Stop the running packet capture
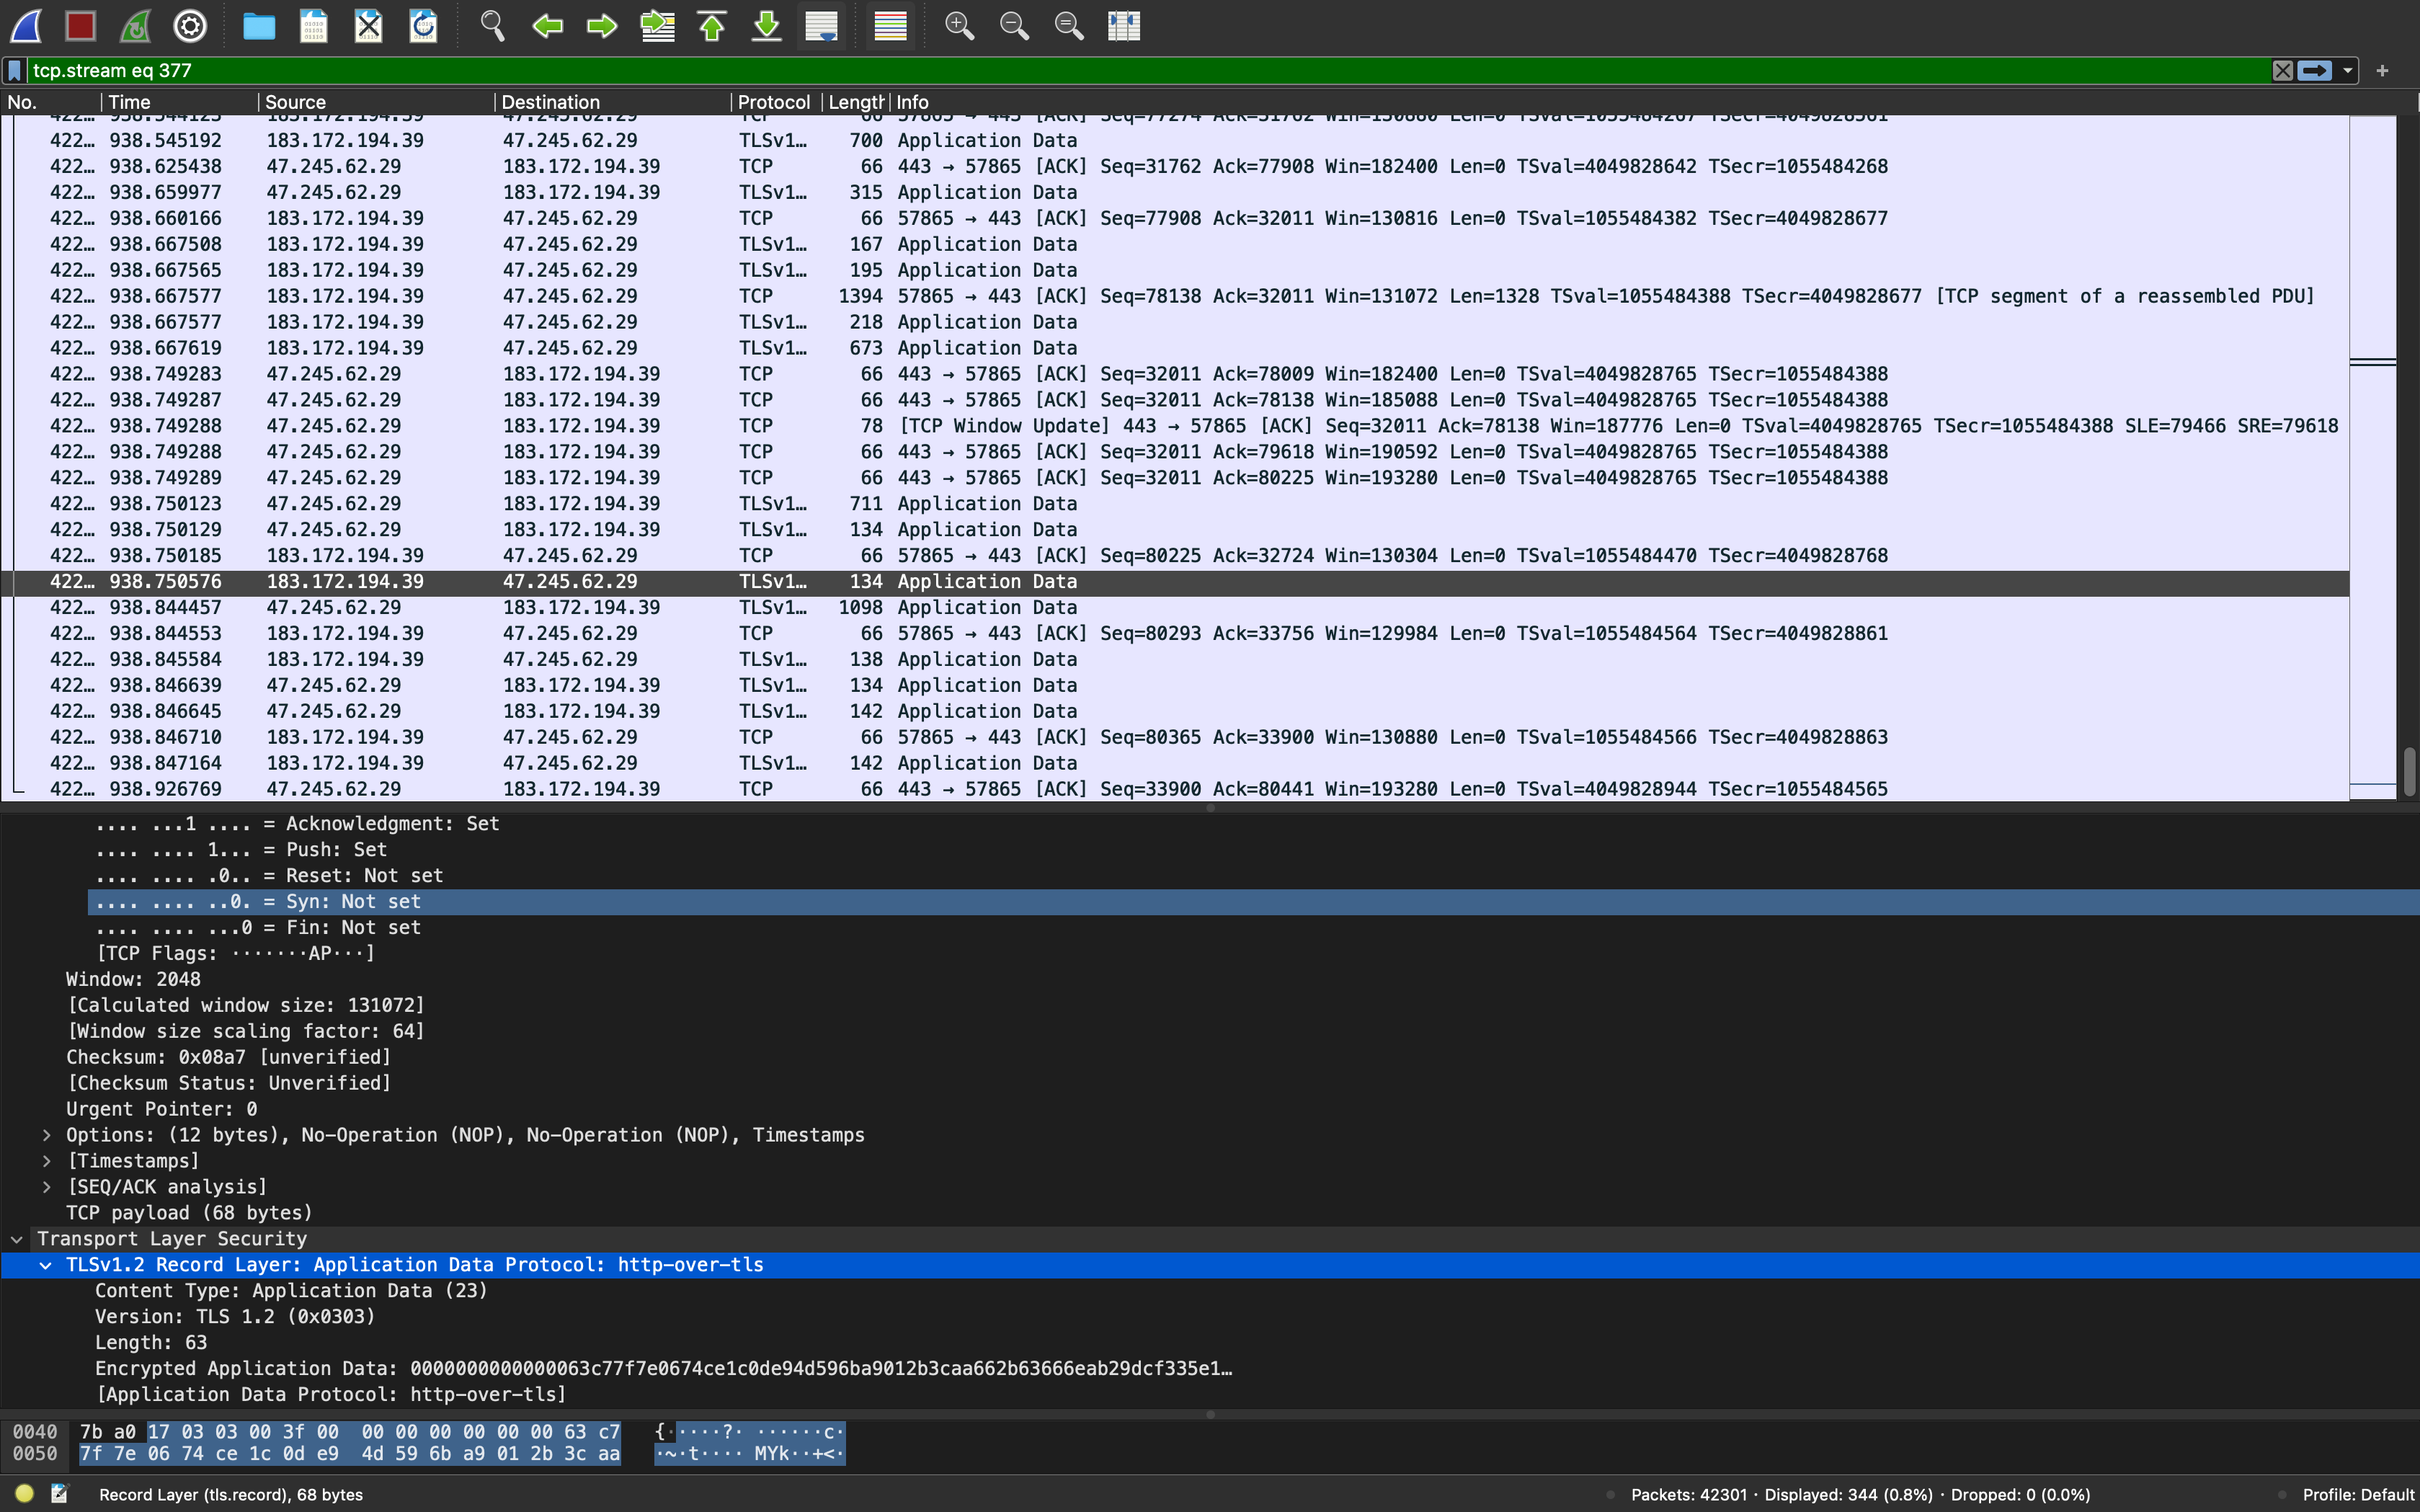The height and width of the screenshot is (1512, 2420). click(x=80, y=26)
